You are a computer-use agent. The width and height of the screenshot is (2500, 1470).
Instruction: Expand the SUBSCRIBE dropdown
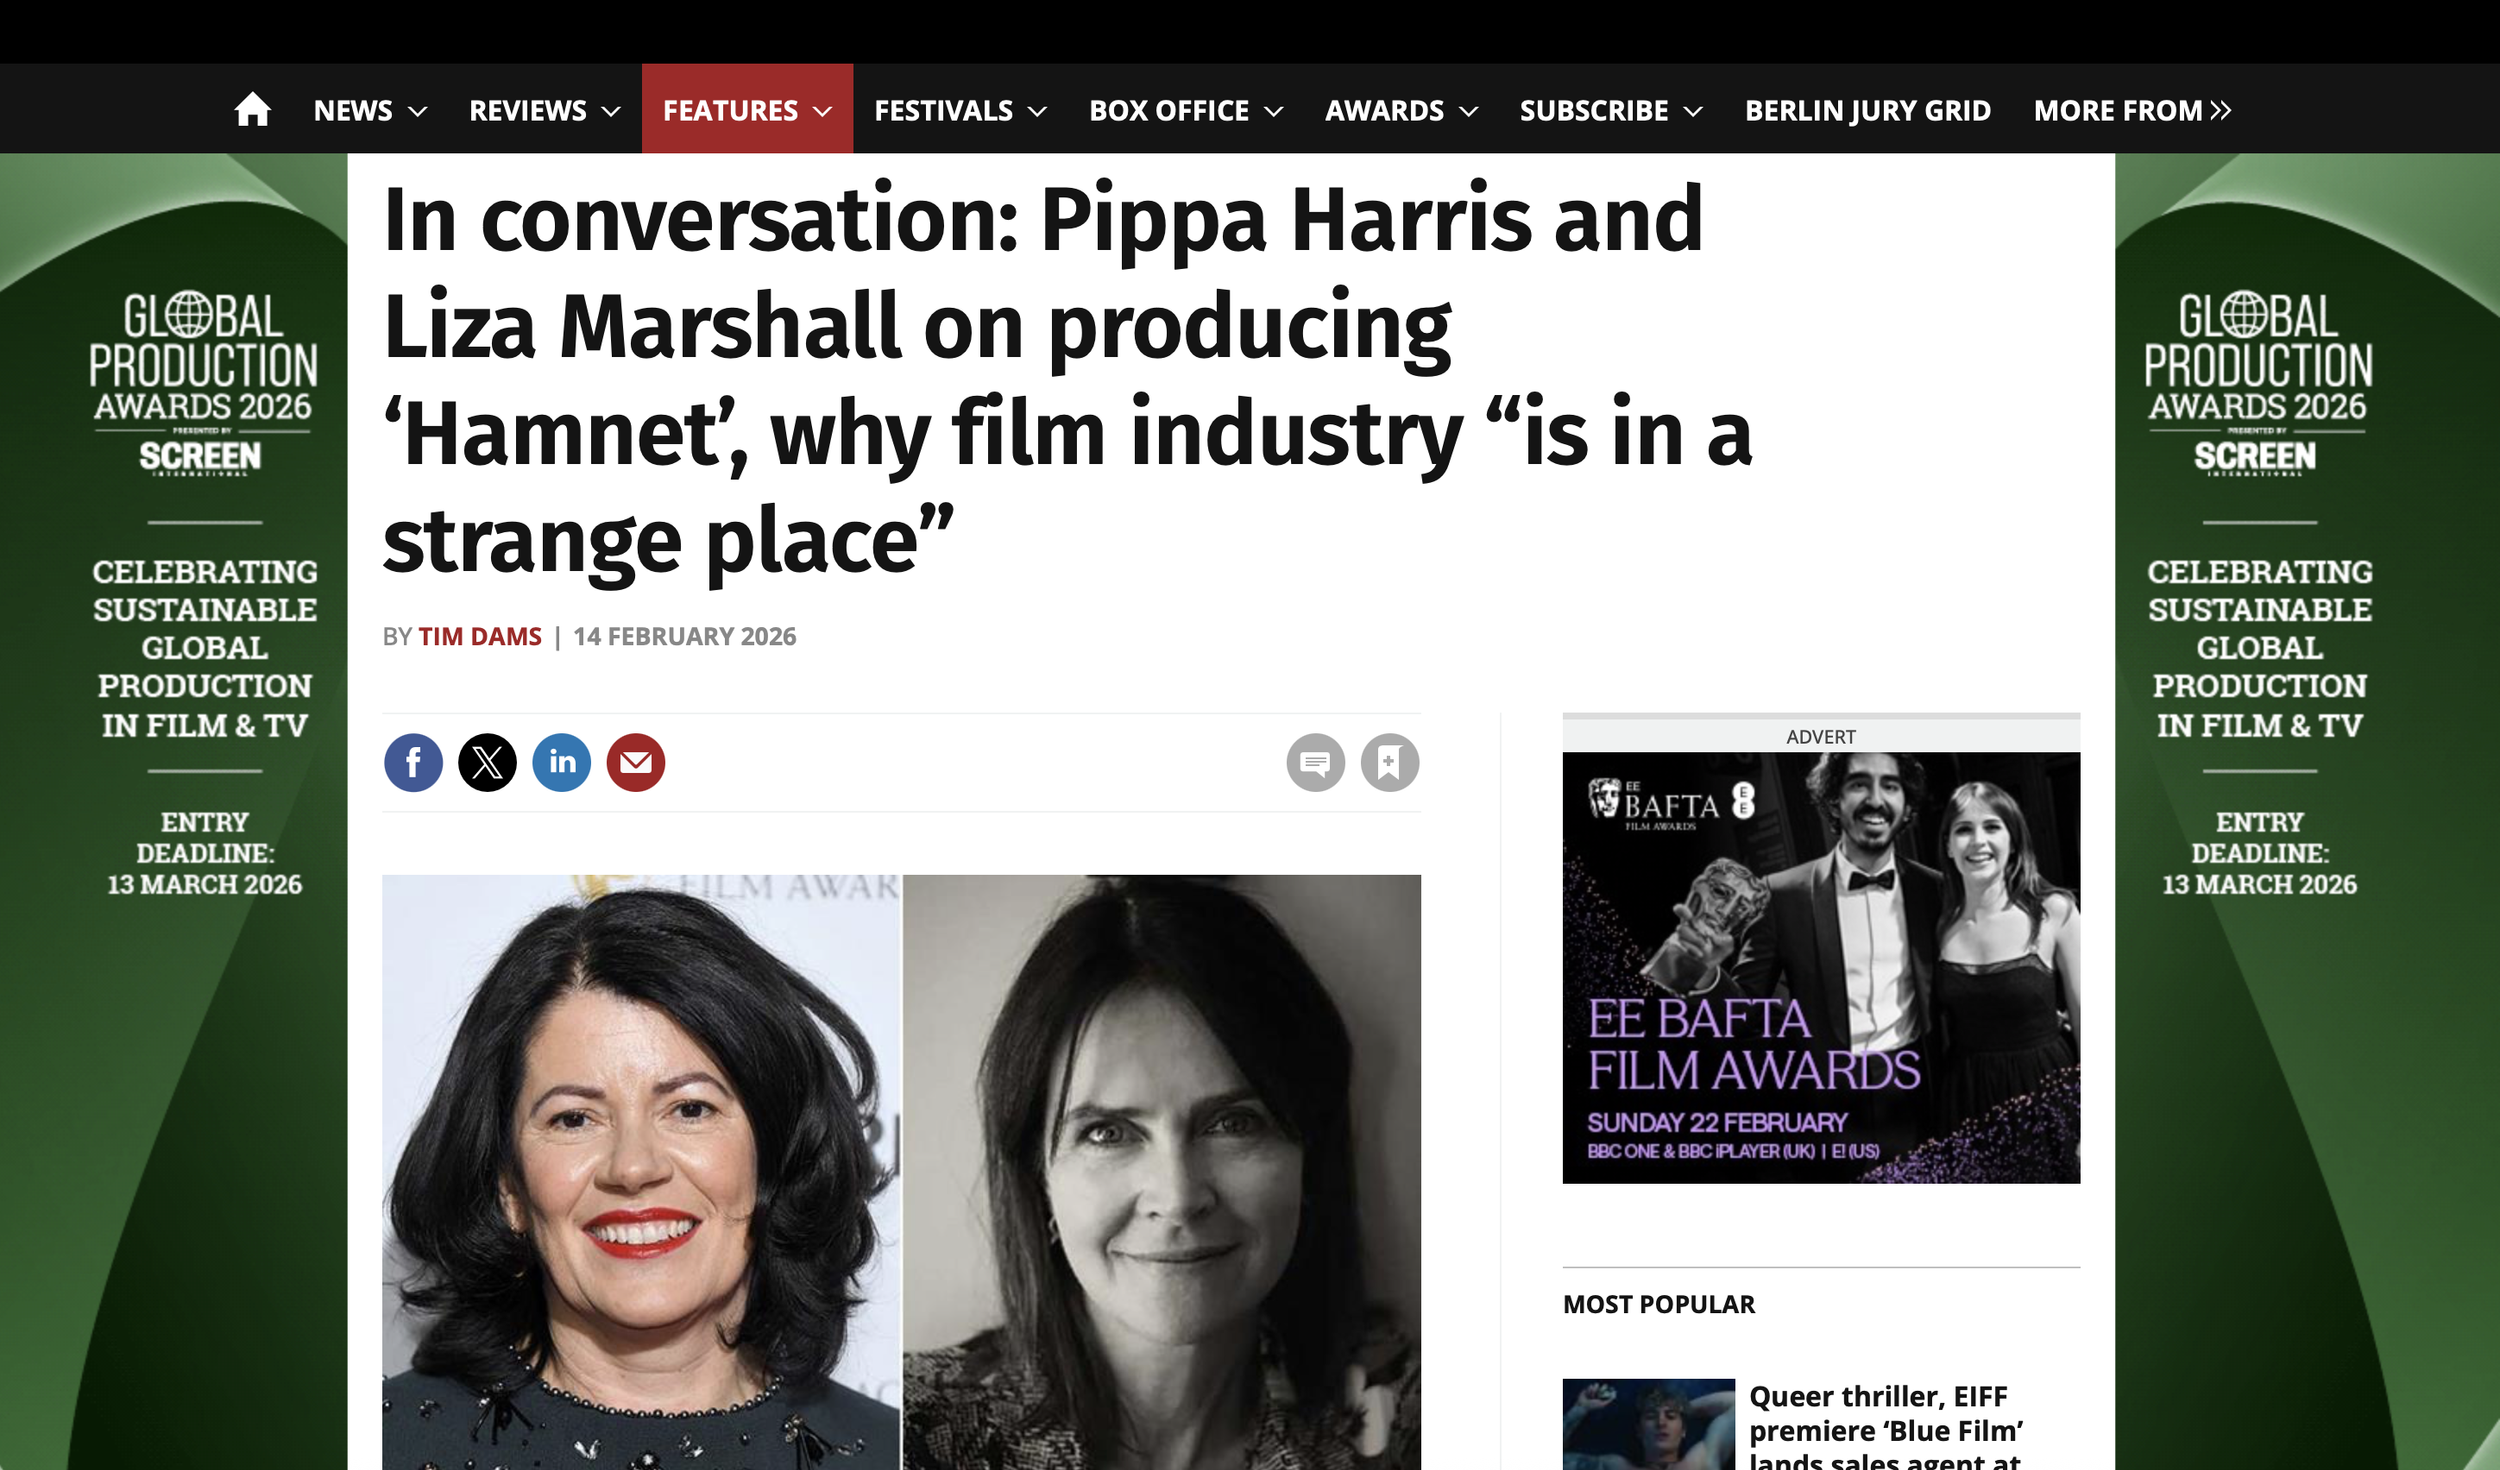(x=1611, y=110)
